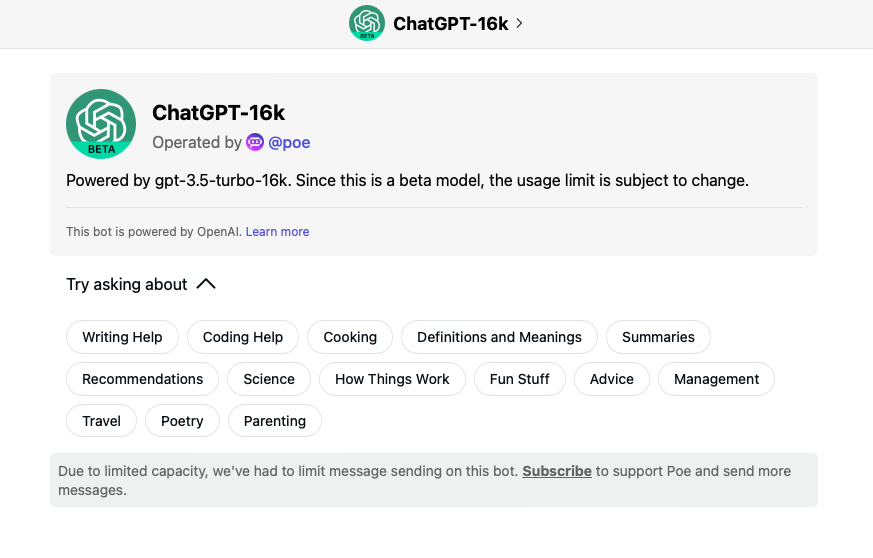Click the ChatGPT-16k title in the header
The width and height of the screenshot is (873, 558).
(451, 23)
